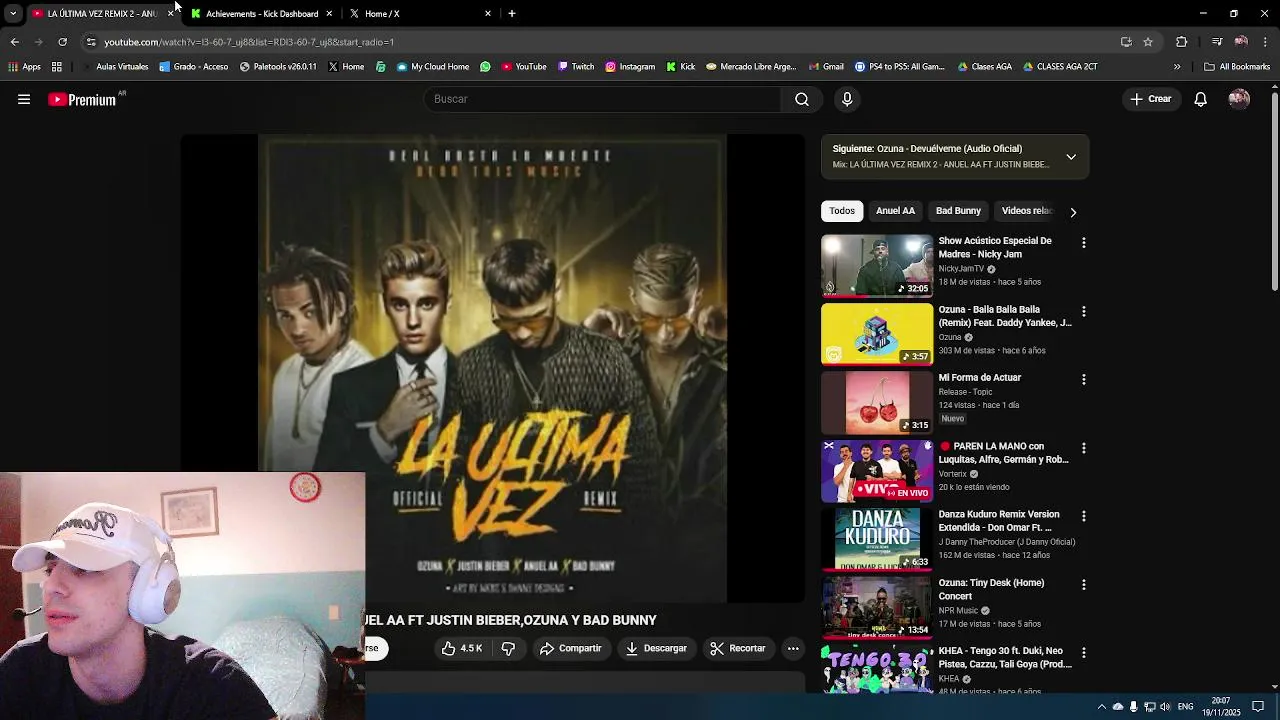1280x720 pixels.
Task: Open the PS4 to PS5: All Gam... bookmark
Action: (x=899, y=67)
